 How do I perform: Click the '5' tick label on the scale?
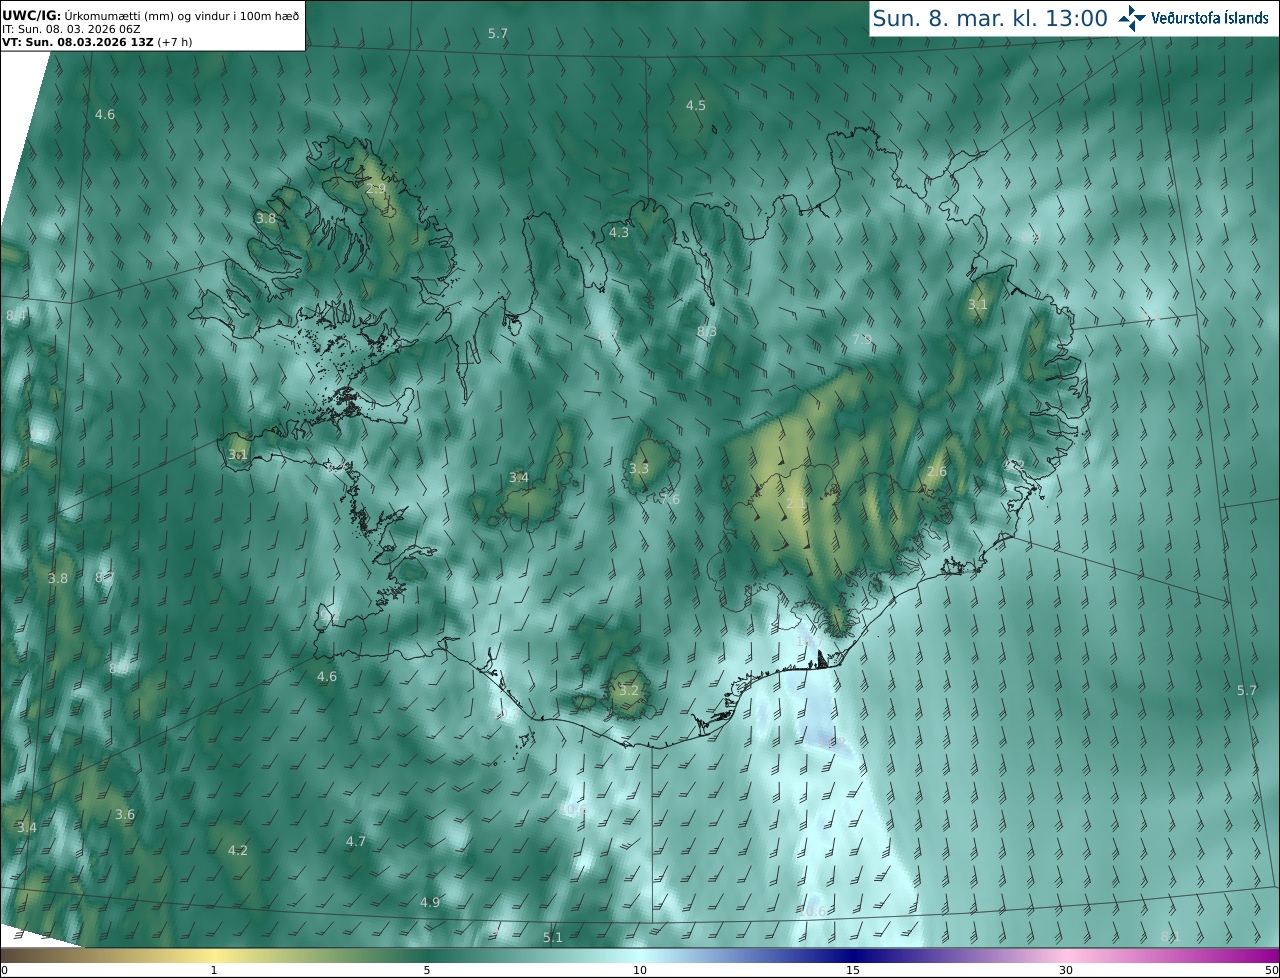[x=427, y=970]
